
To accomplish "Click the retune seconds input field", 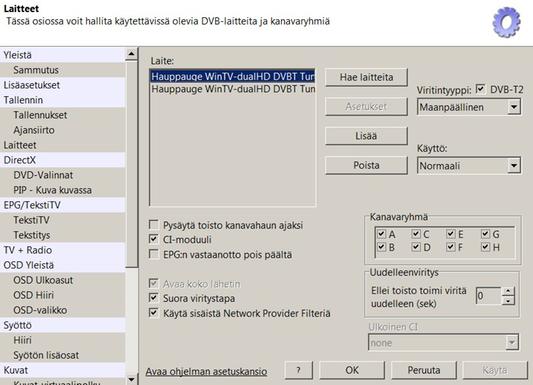I will (x=489, y=296).
